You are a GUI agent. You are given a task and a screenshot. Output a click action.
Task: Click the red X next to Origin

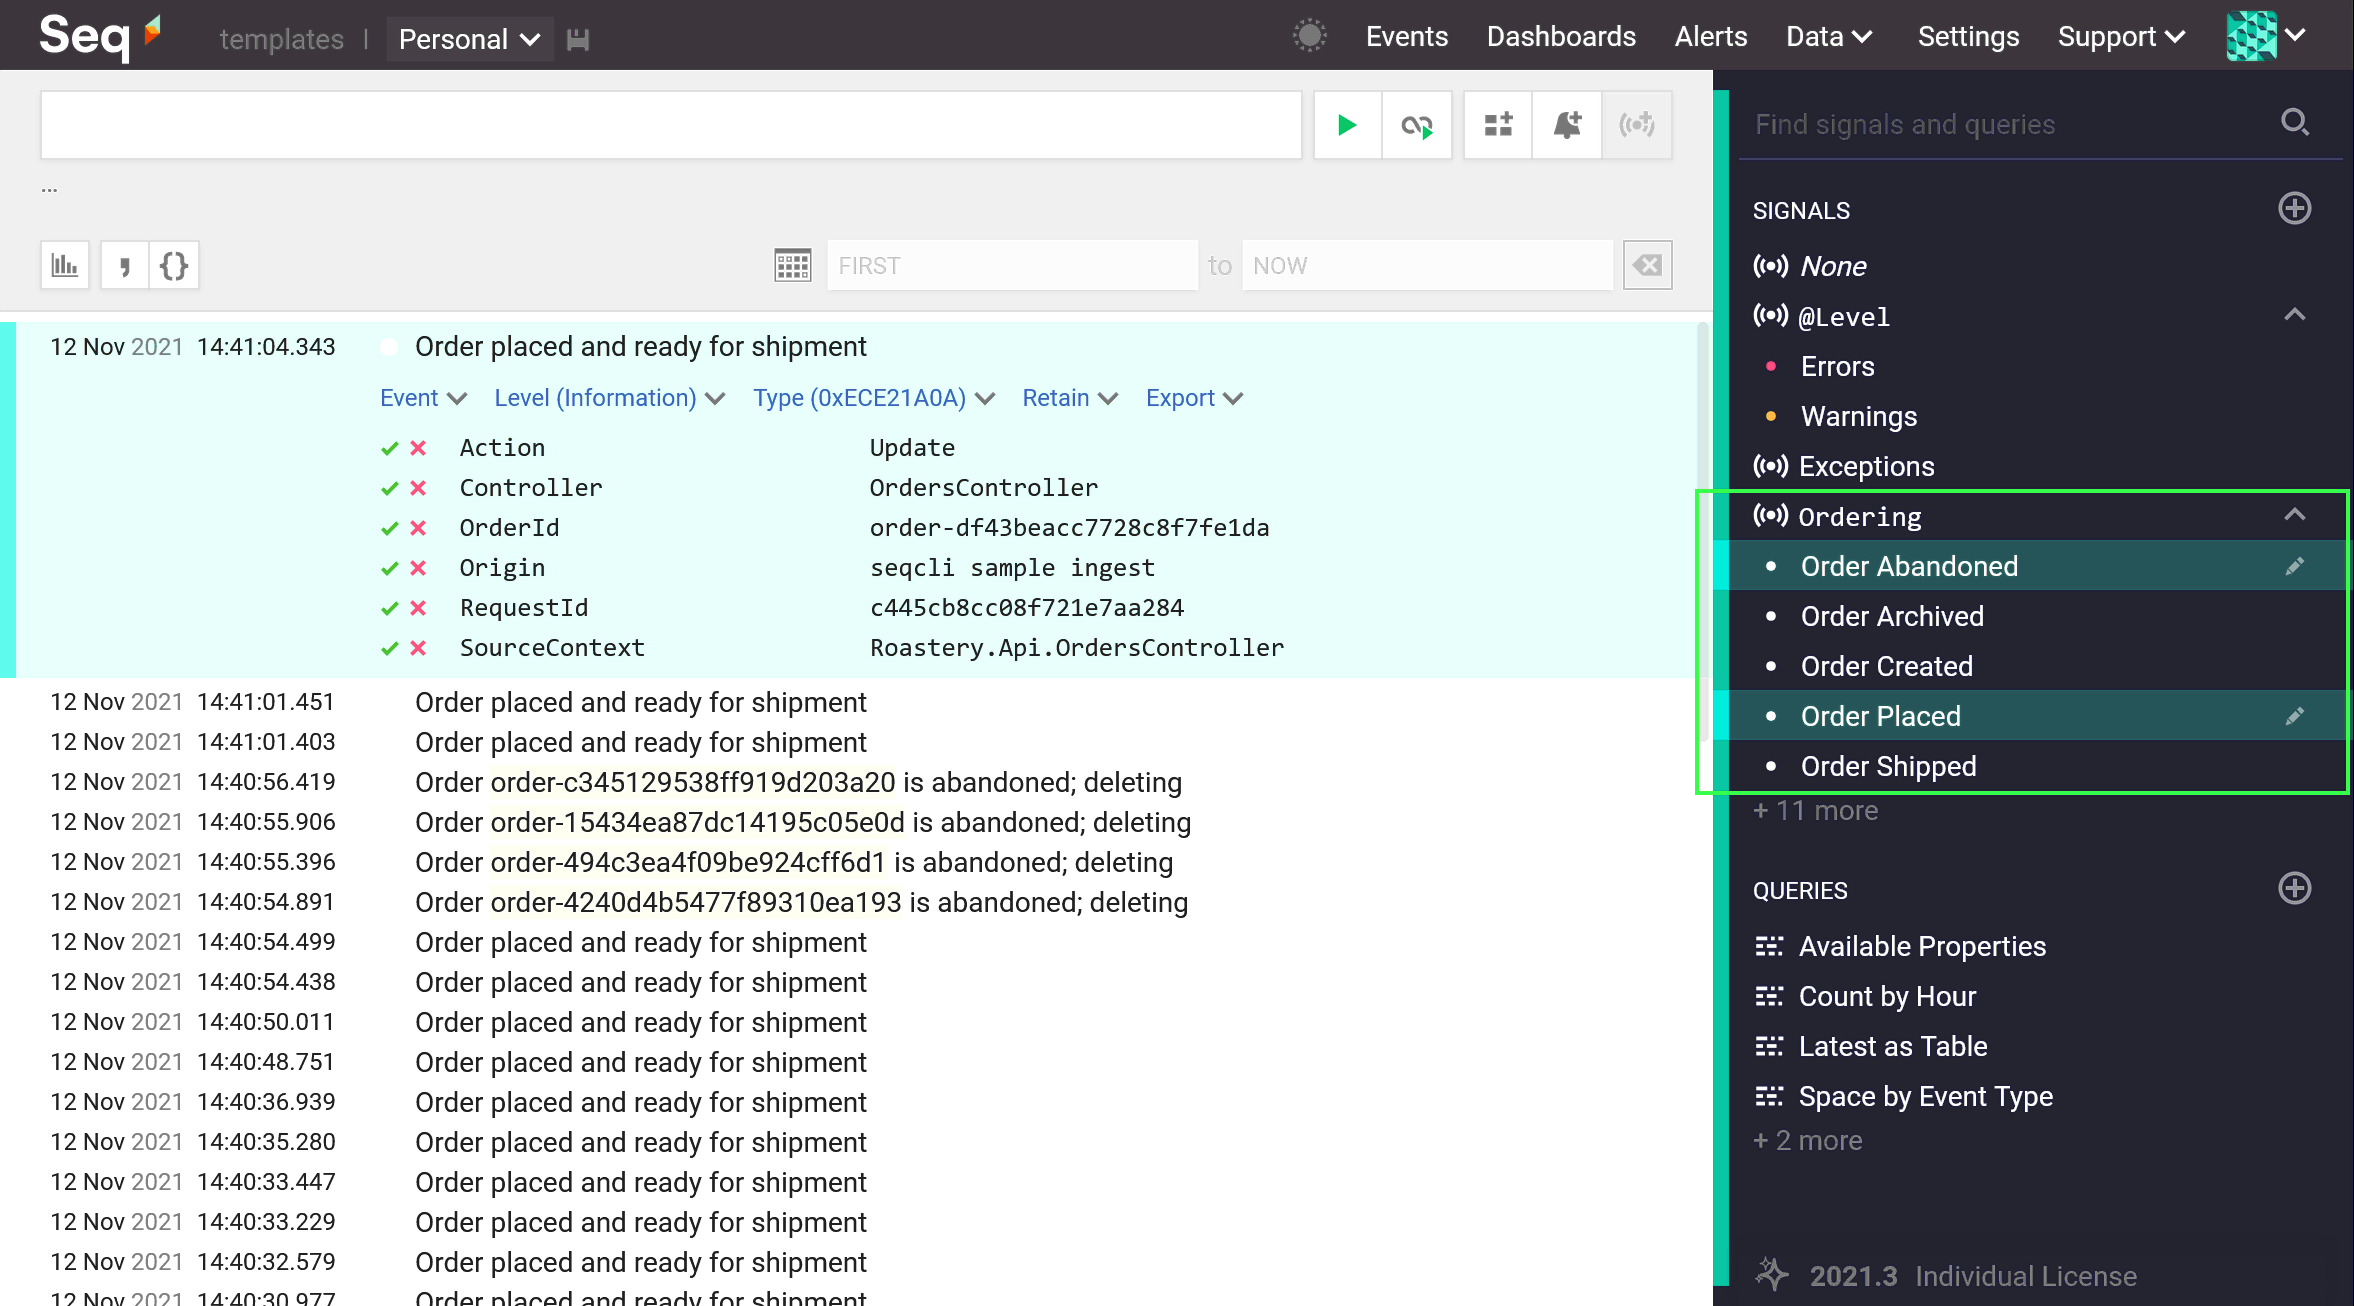click(418, 568)
